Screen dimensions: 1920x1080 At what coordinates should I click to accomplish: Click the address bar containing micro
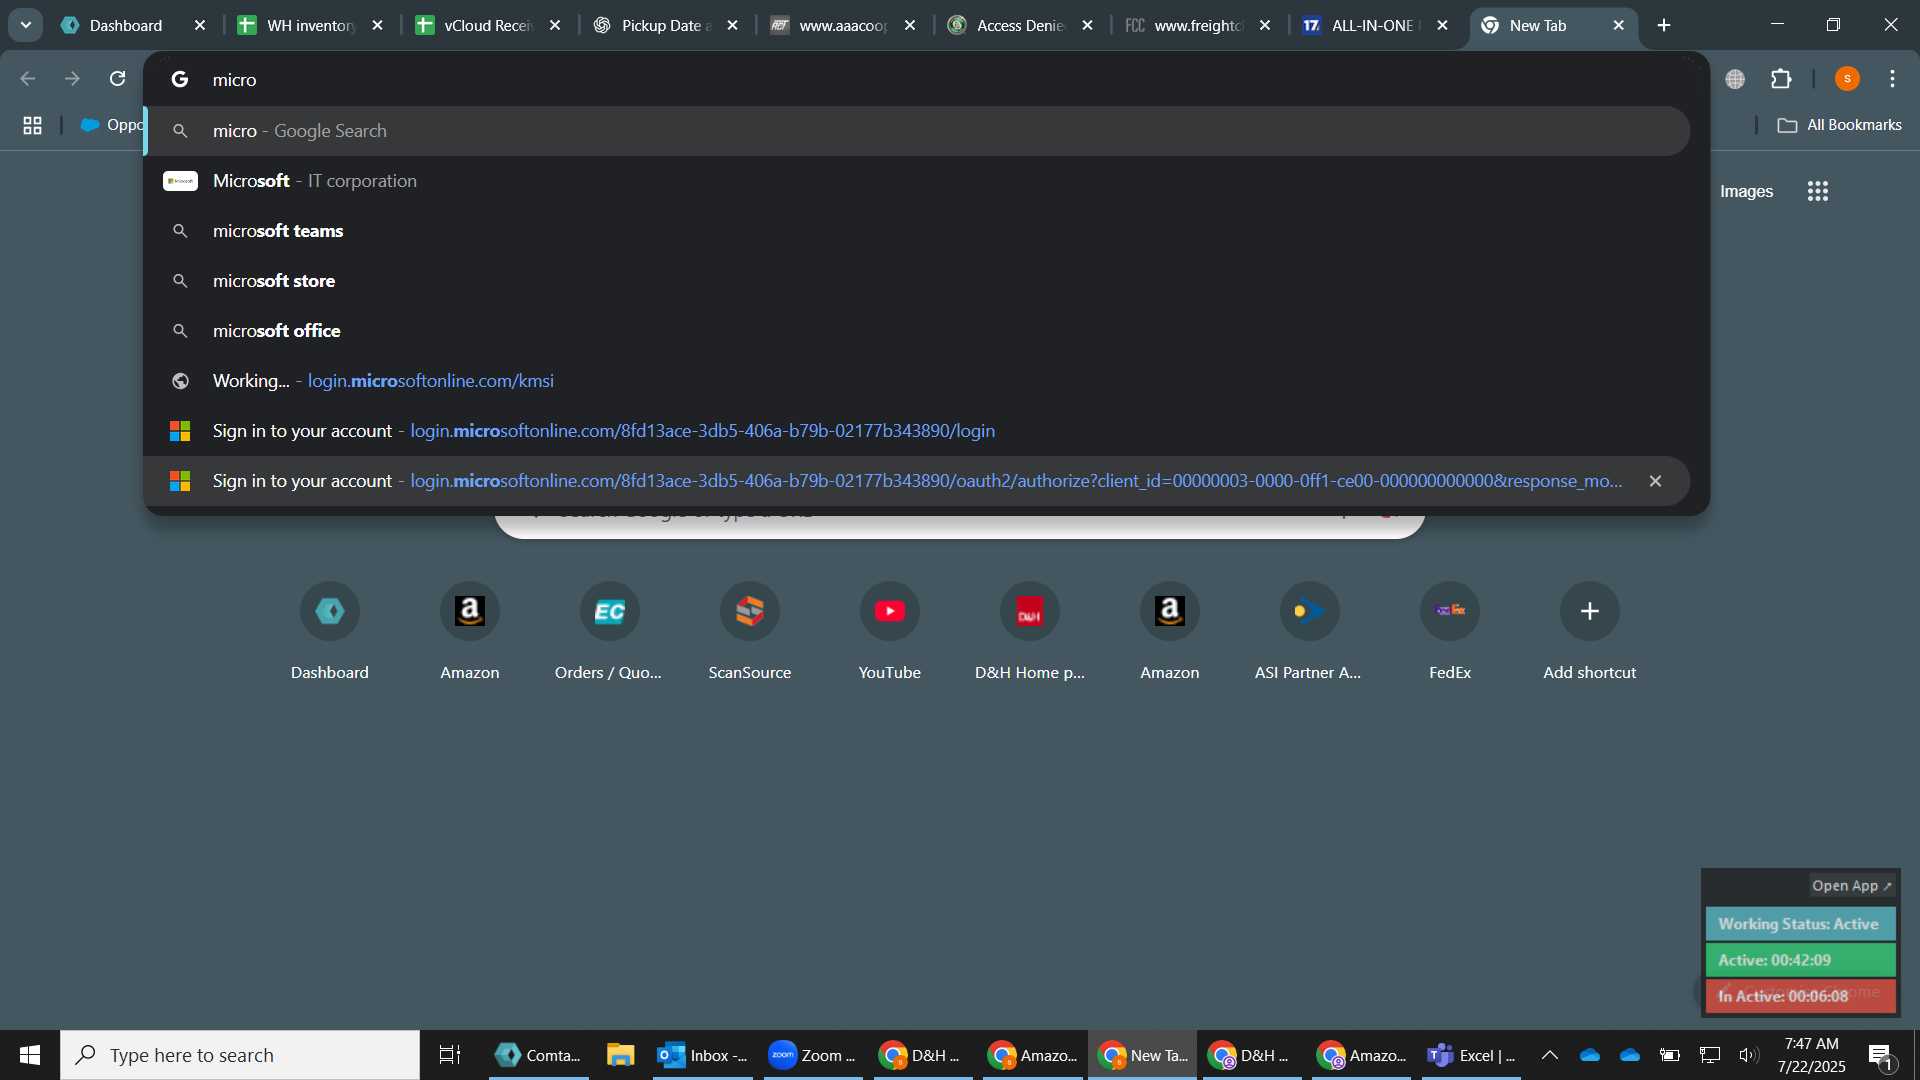[925, 79]
